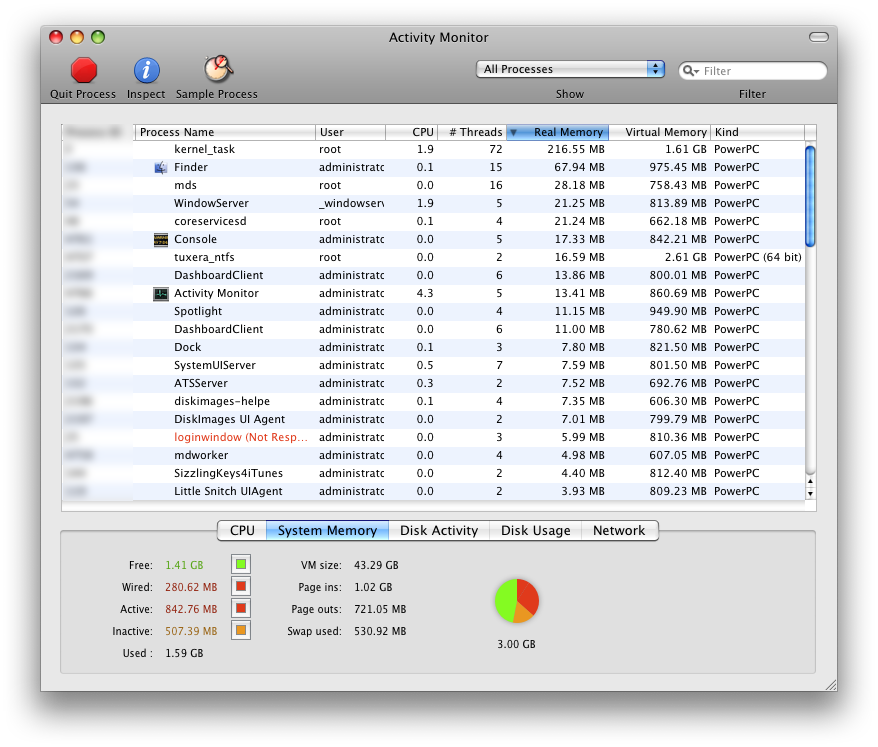Click the green Free memory color swatch

[241, 564]
